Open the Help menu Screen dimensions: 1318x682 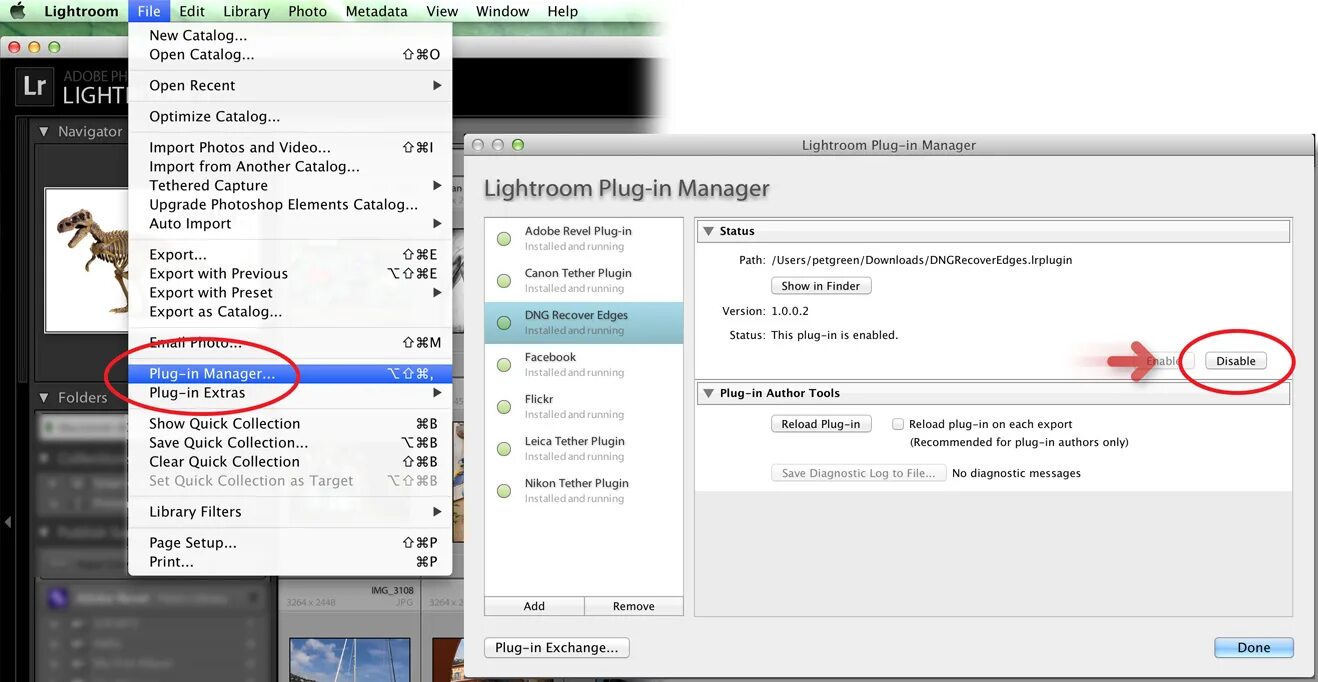pyautogui.click(x=562, y=11)
